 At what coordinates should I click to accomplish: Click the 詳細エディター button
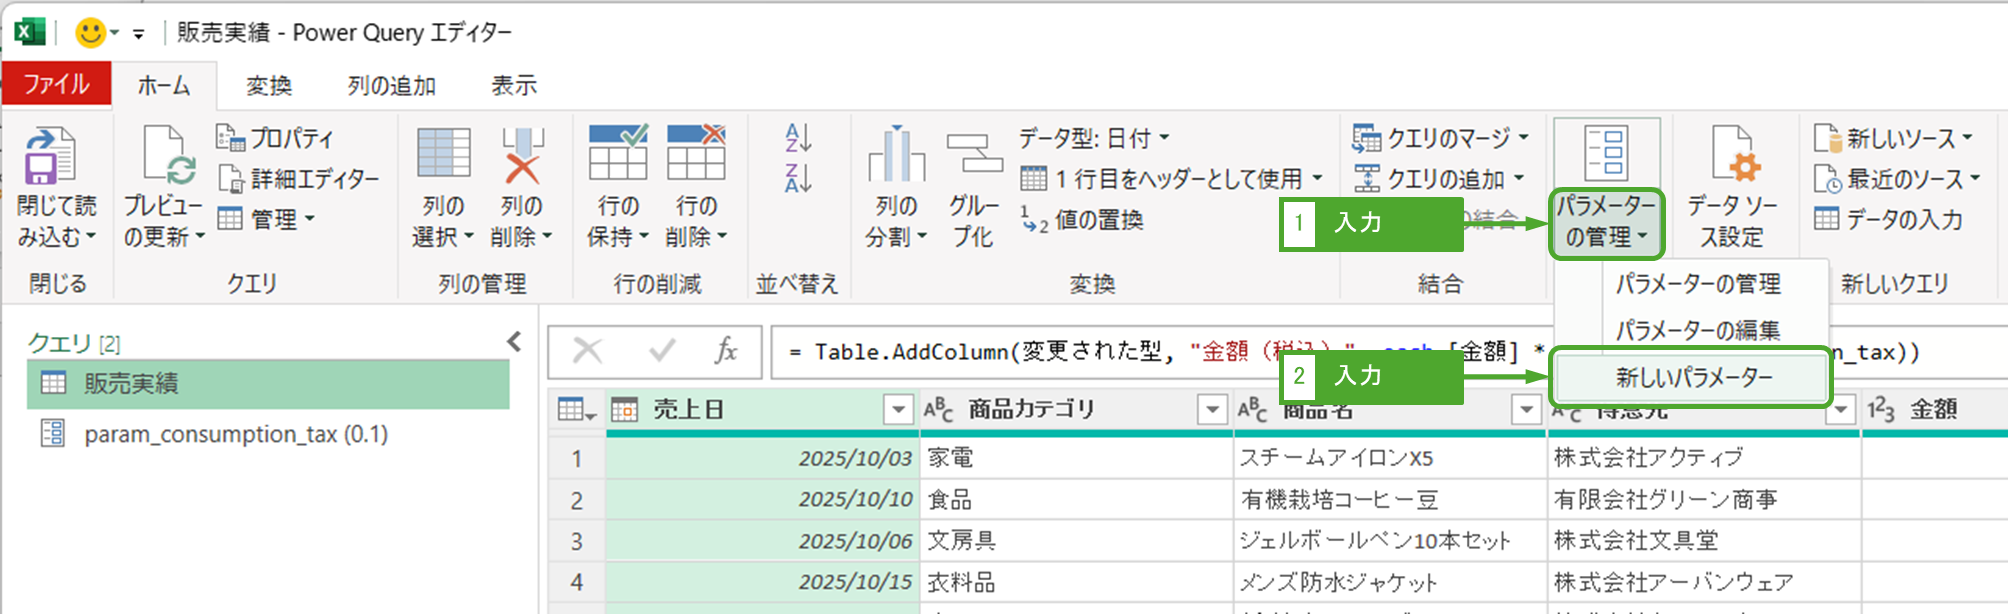point(300,179)
